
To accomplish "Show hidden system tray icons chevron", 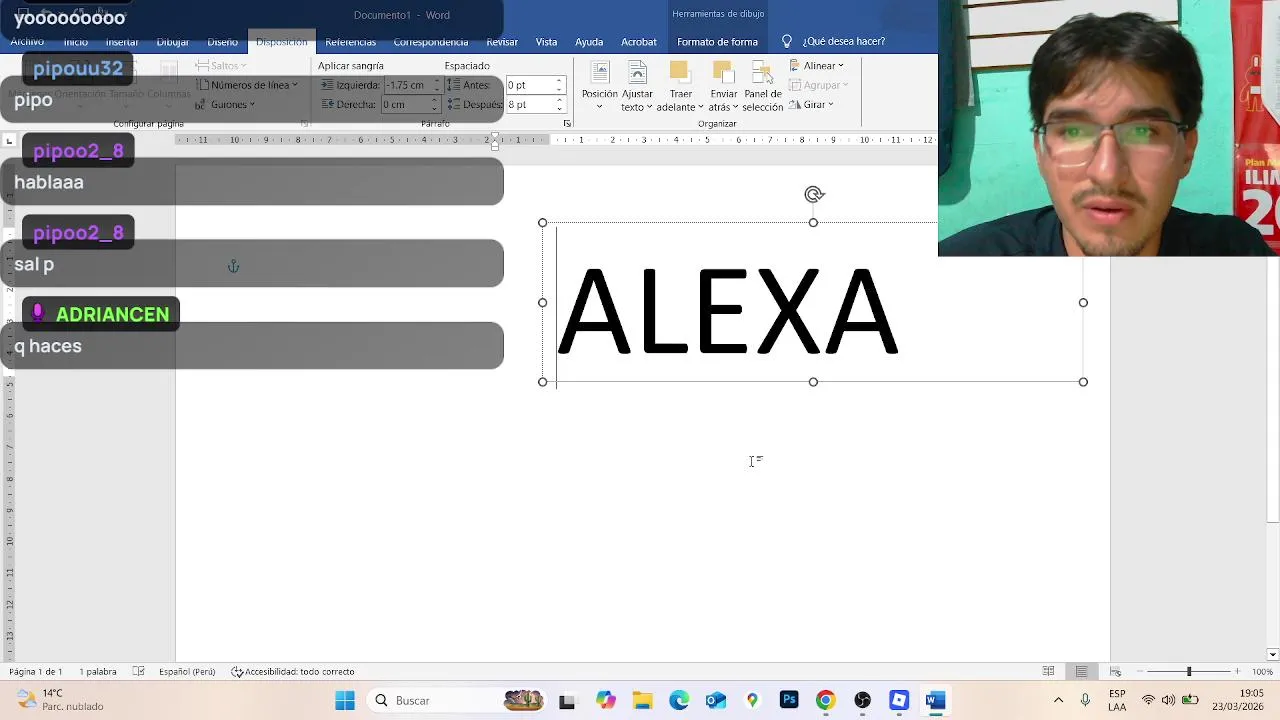I will pyautogui.click(x=1058, y=700).
